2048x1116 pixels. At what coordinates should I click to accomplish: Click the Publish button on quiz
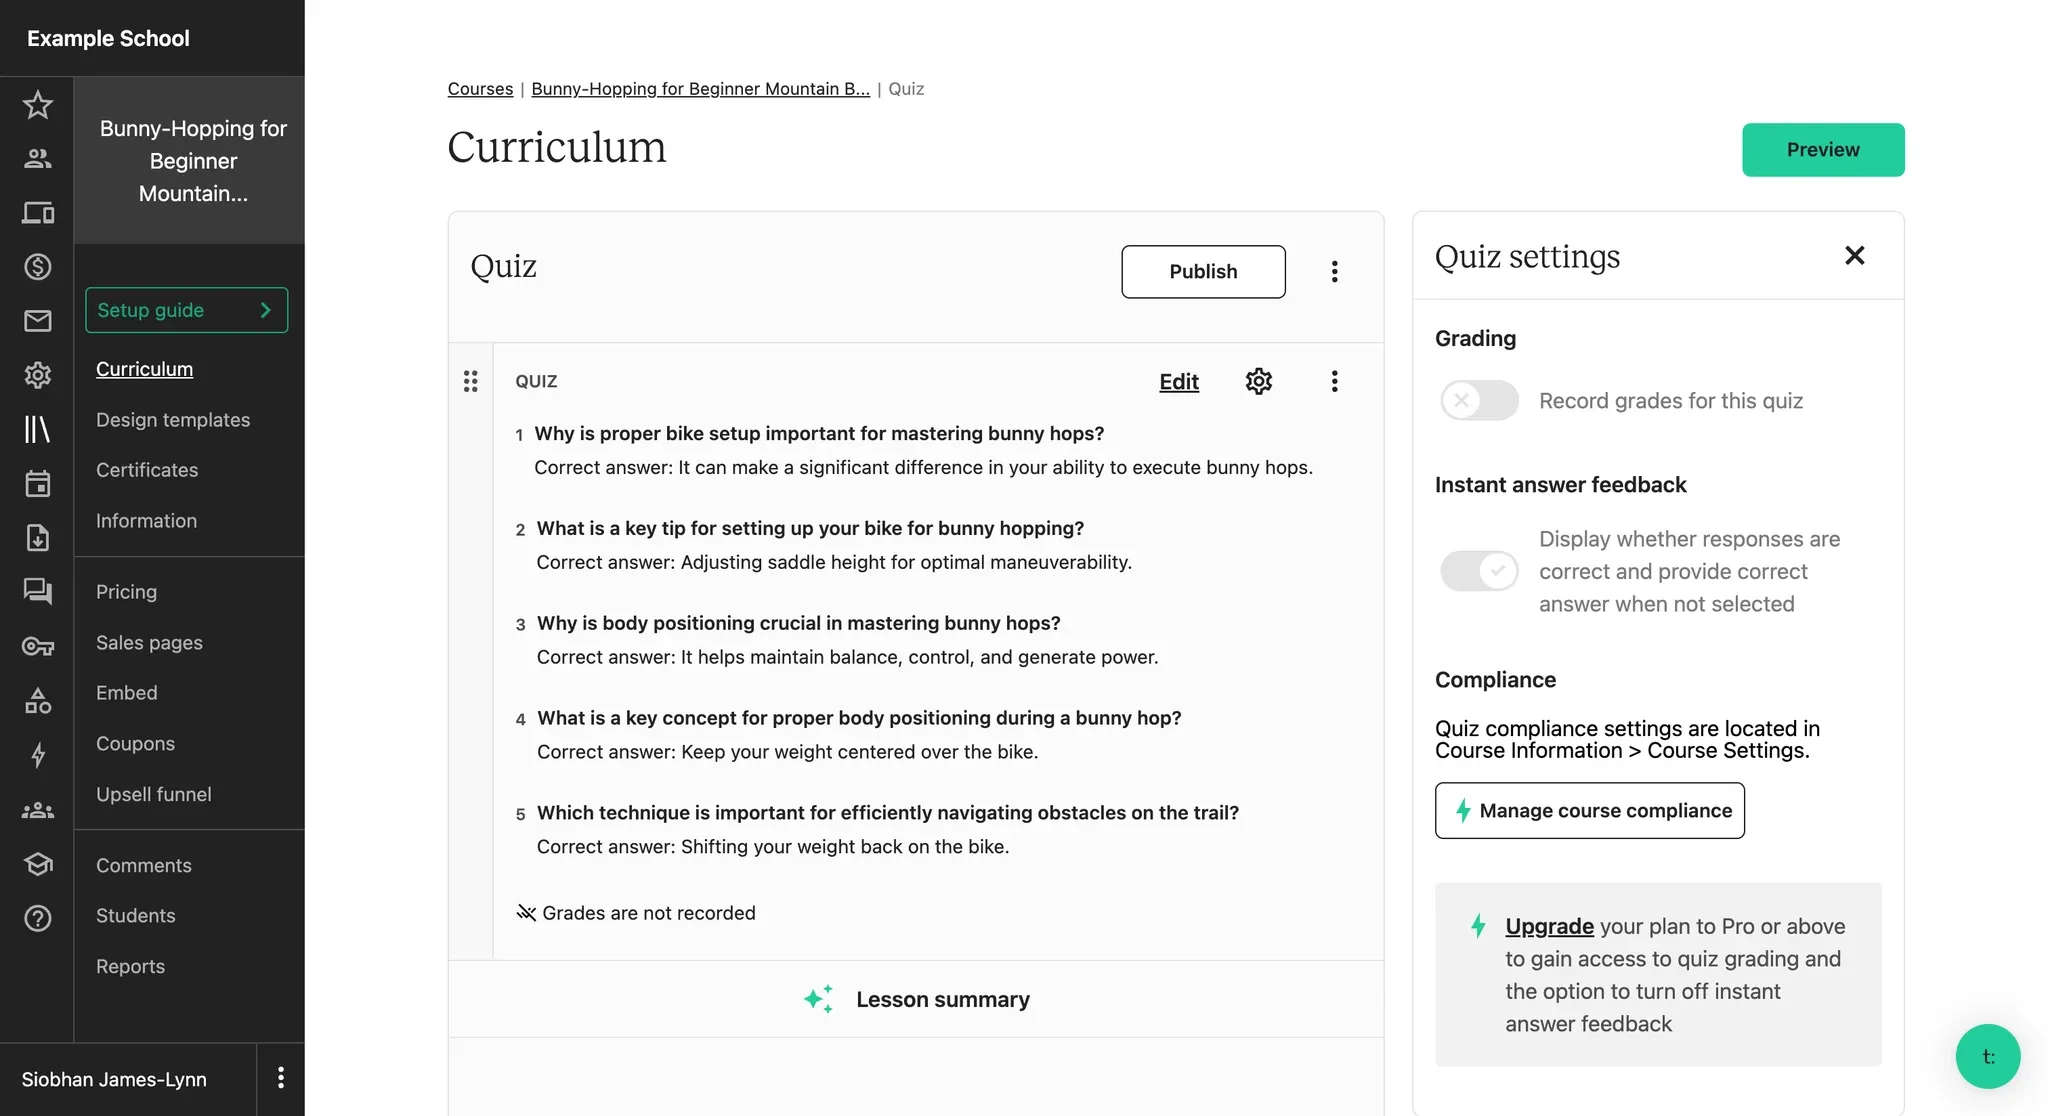[1202, 271]
